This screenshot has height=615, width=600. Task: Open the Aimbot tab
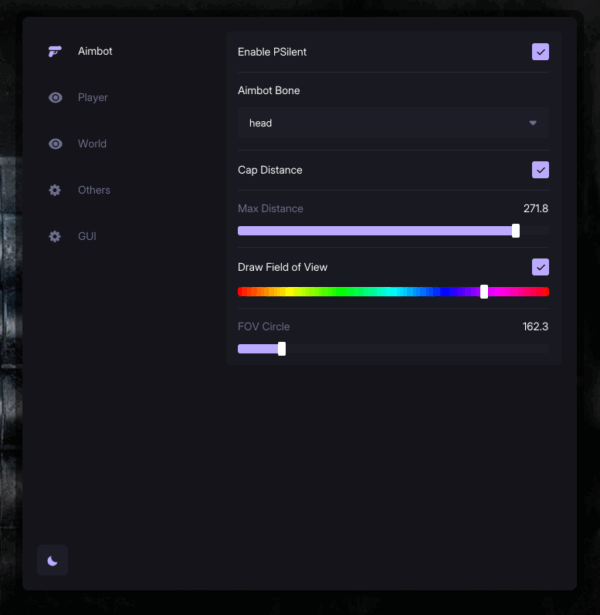(95, 51)
